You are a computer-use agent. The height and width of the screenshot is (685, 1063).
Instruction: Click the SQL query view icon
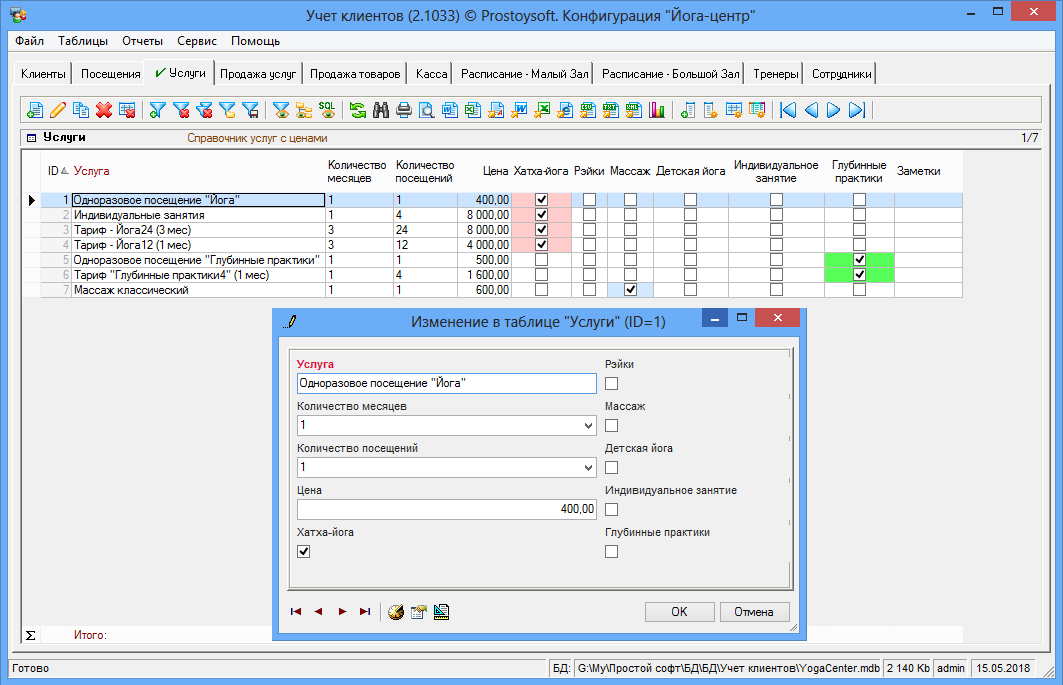[x=327, y=110]
